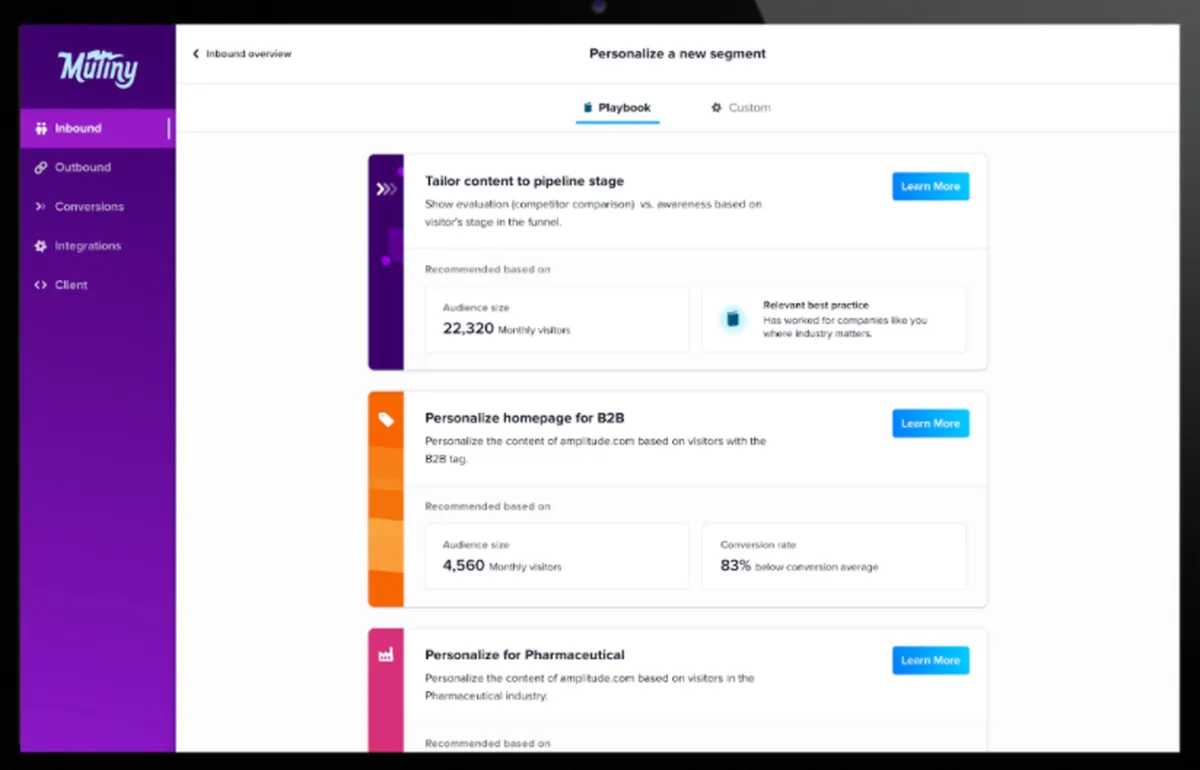Click 'Recommended based on' in the B2B card
This screenshot has height=770, width=1200.
coord(487,506)
